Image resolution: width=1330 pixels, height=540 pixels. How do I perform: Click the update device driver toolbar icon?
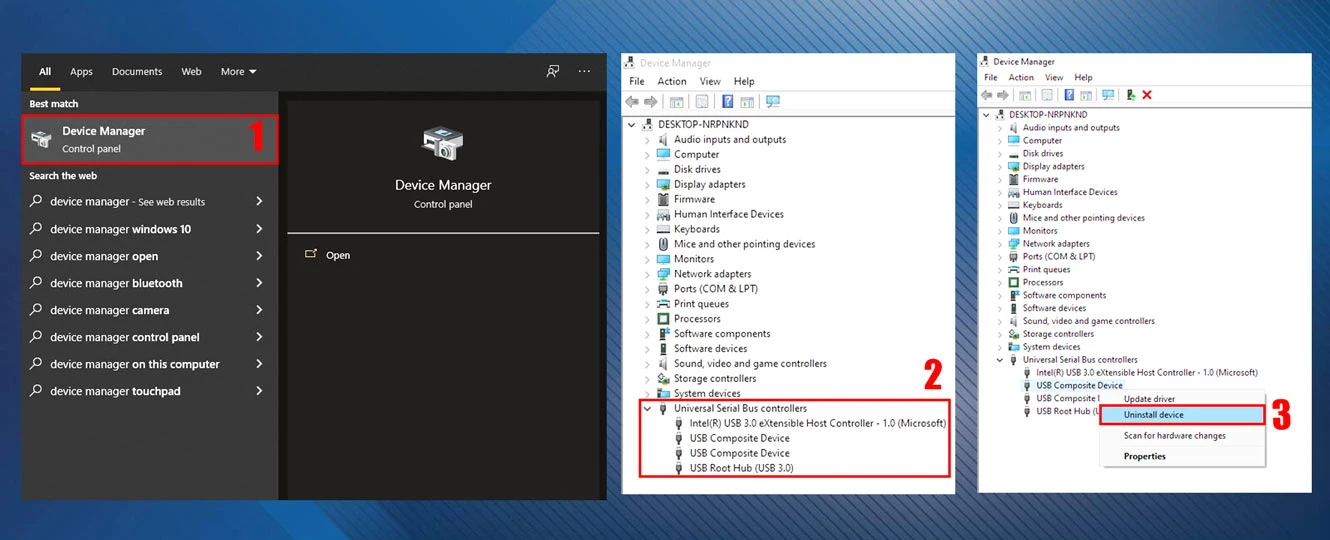pos(1130,95)
